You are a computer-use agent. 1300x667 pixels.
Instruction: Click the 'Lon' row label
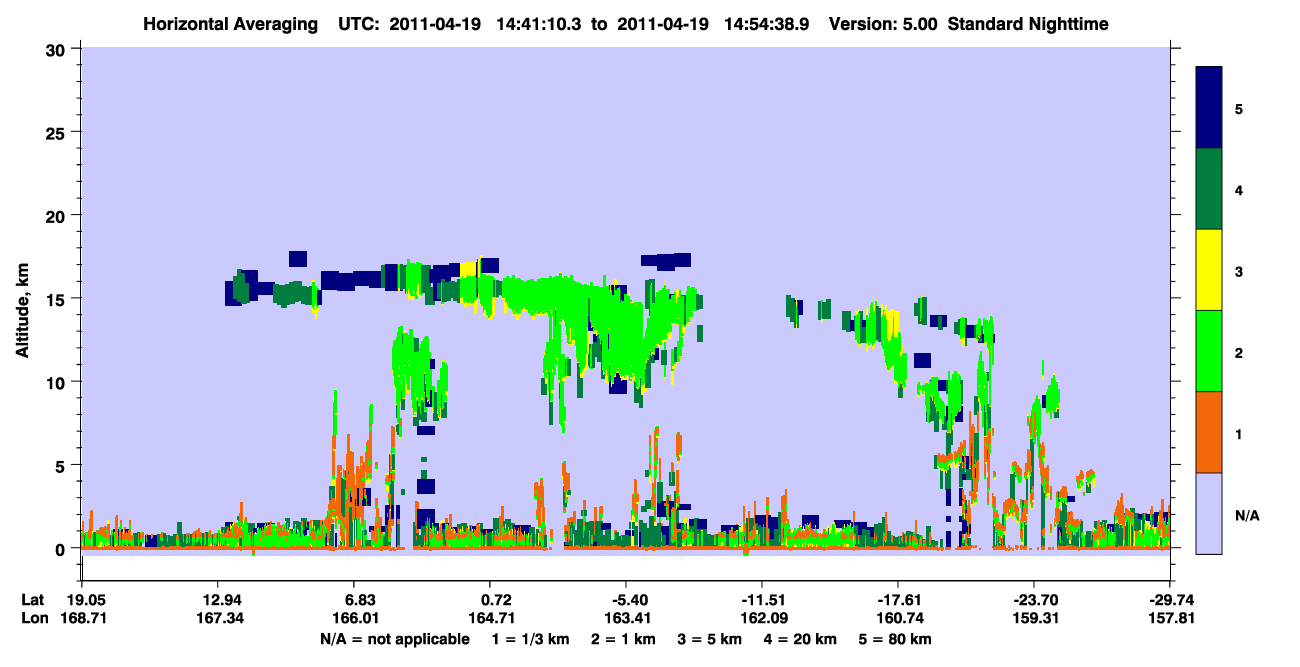click(33, 619)
